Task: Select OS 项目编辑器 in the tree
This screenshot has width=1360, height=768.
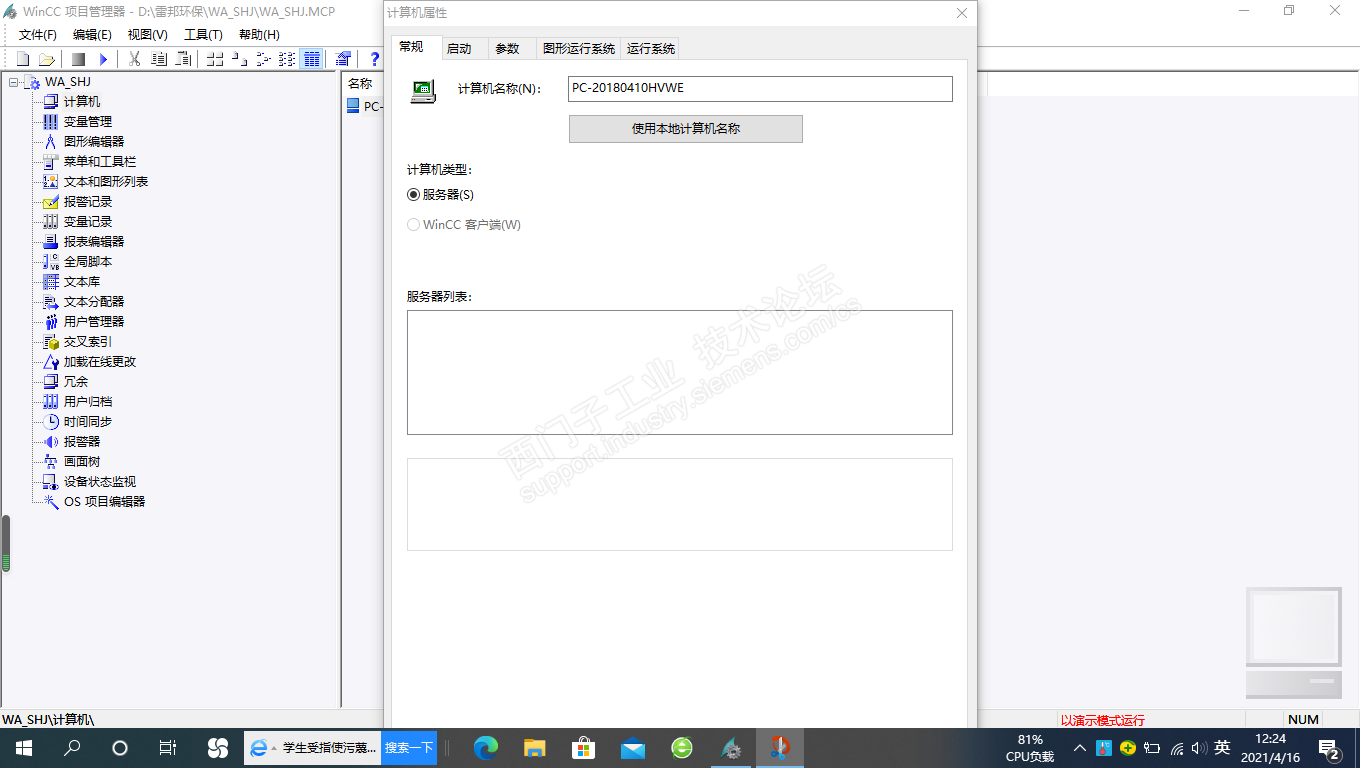Action: [x=104, y=501]
